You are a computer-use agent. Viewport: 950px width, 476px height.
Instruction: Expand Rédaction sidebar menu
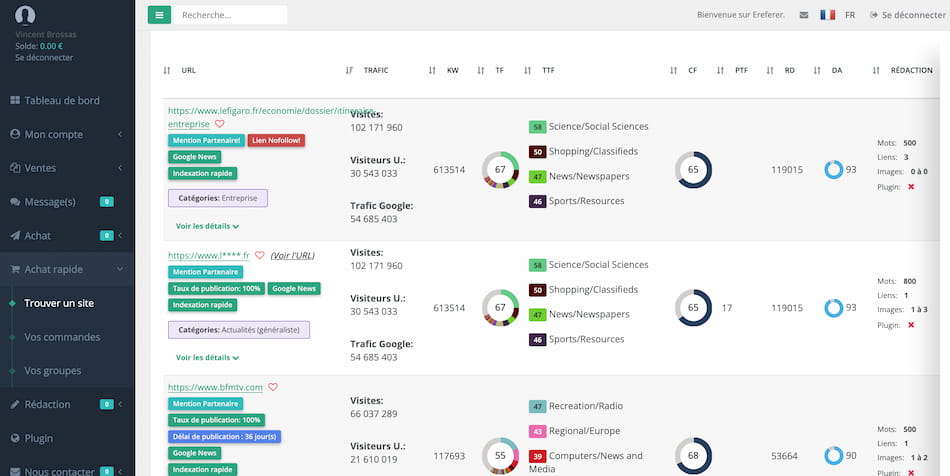tap(67, 404)
